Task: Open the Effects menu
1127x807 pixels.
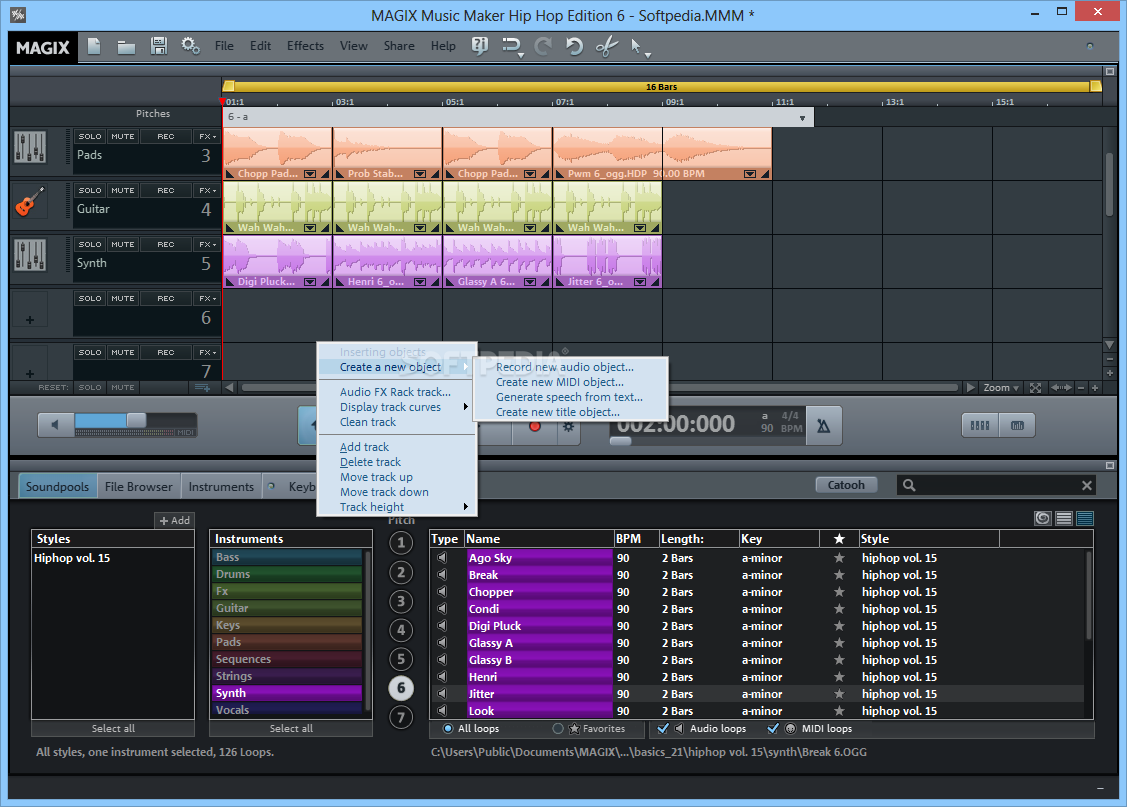Action: (x=305, y=46)
